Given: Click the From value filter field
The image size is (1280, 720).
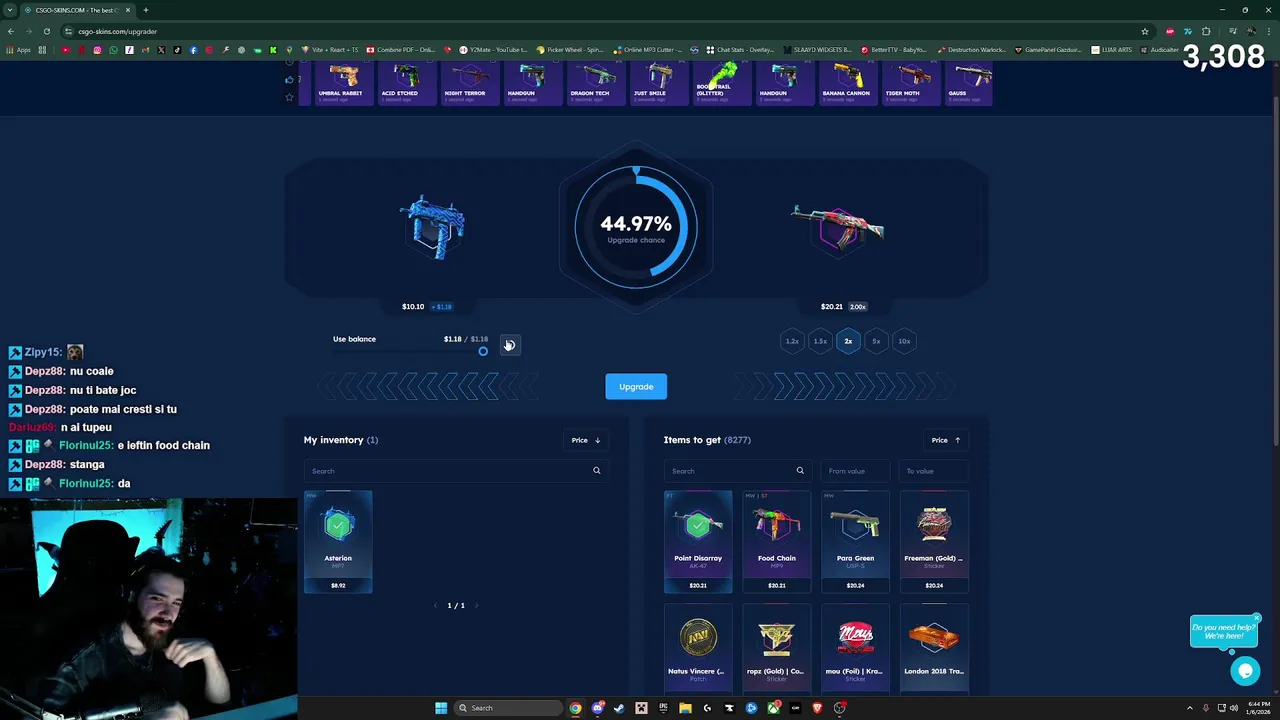Looking at the screenshot, I should coord(857,471).
